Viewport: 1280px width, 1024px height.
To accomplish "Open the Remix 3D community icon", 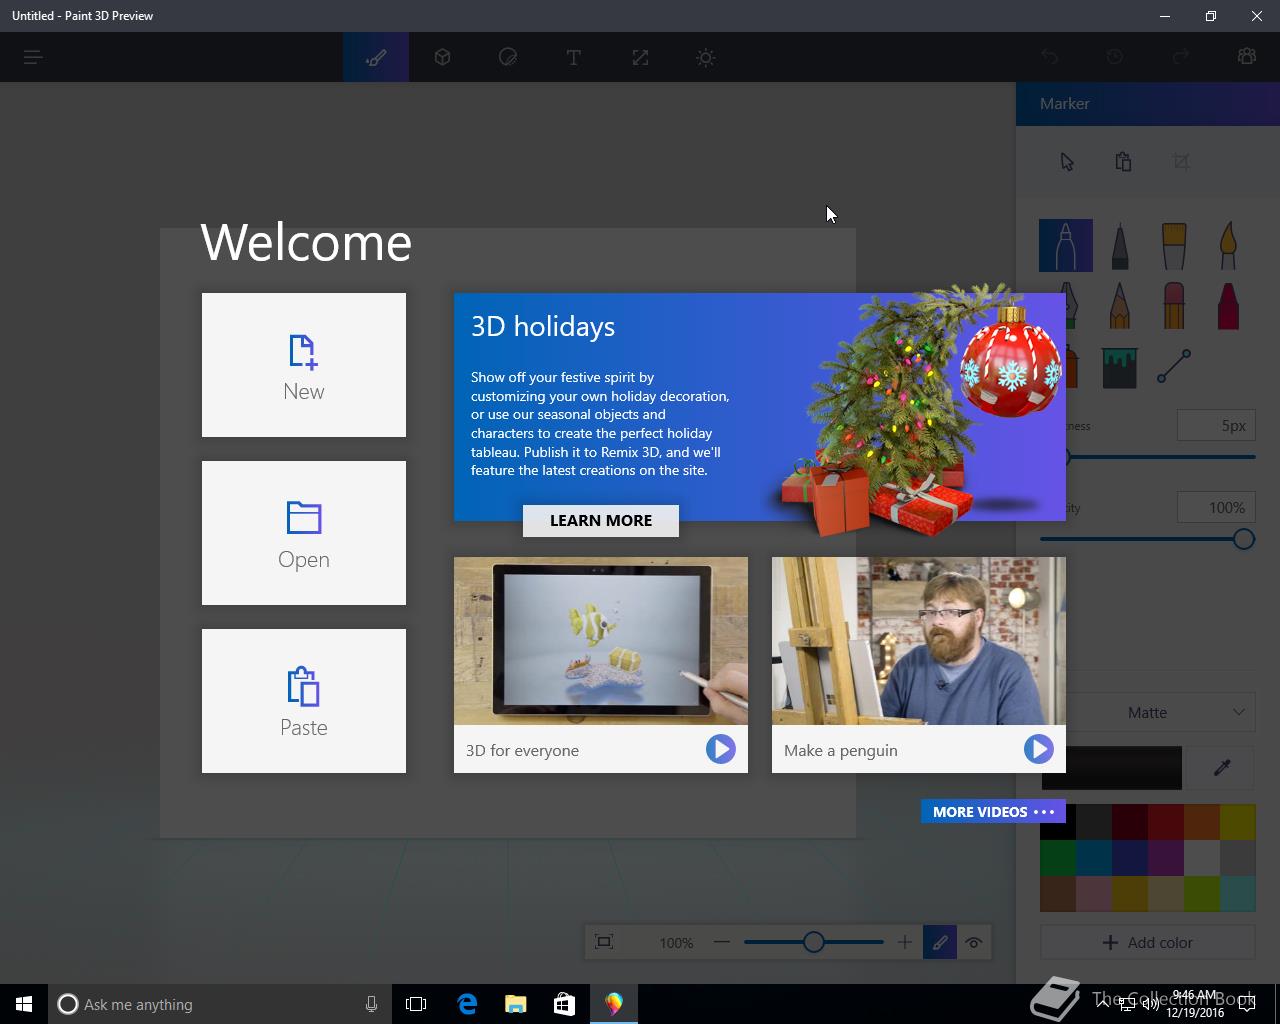I will click(x=1246, y=57).
